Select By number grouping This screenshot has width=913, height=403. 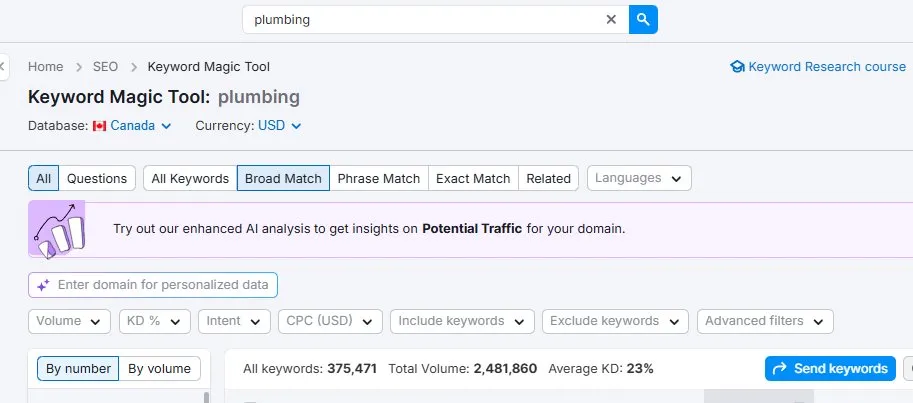click(78, 369)
